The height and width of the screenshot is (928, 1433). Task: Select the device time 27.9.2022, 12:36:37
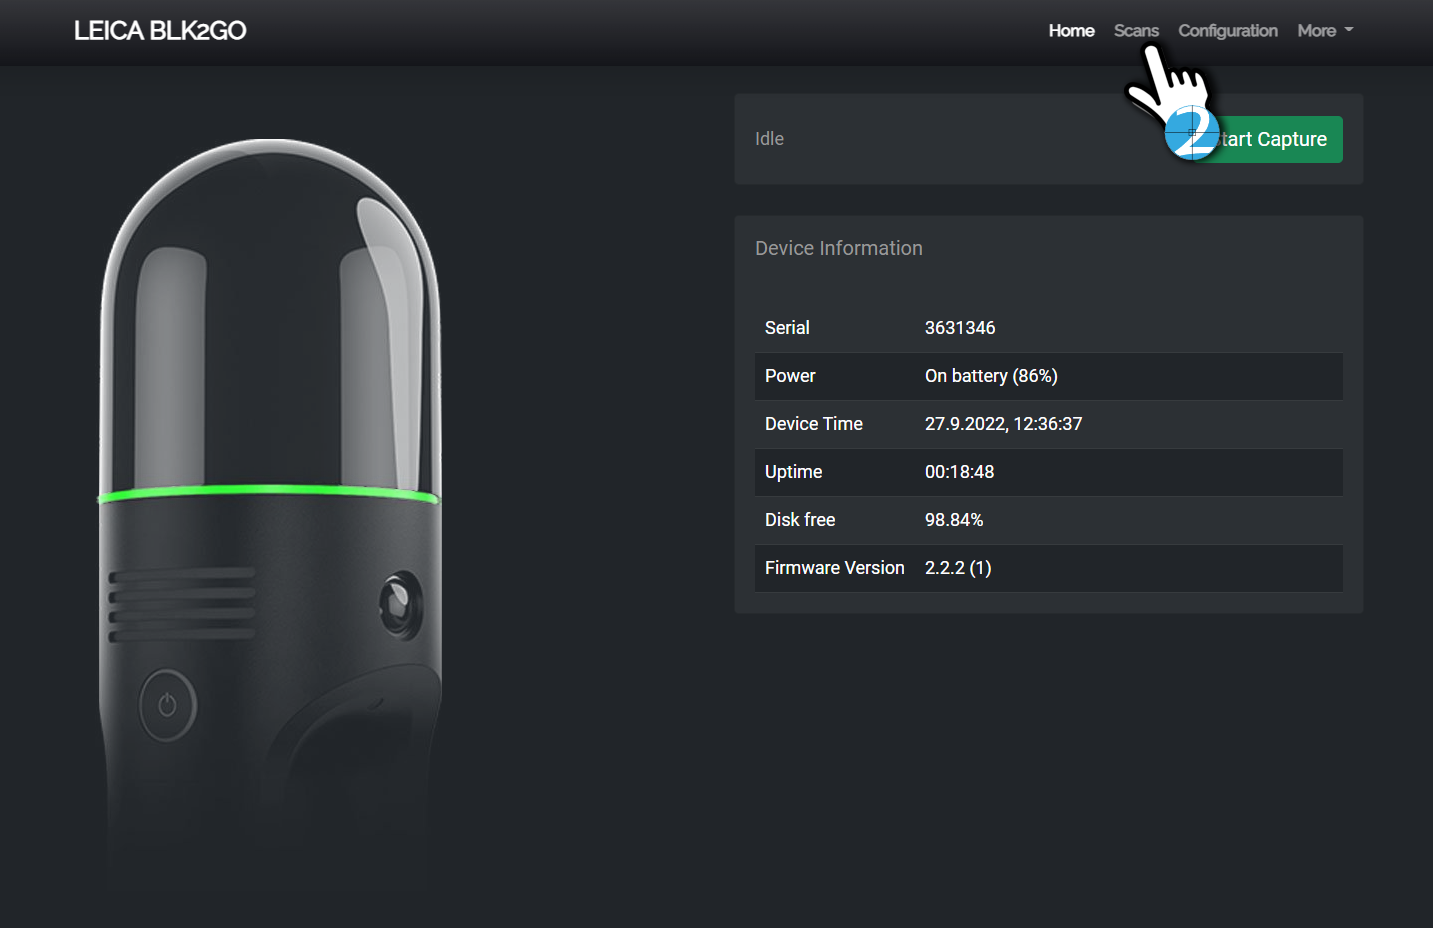pyautogui.click(x=1003, y=424)
